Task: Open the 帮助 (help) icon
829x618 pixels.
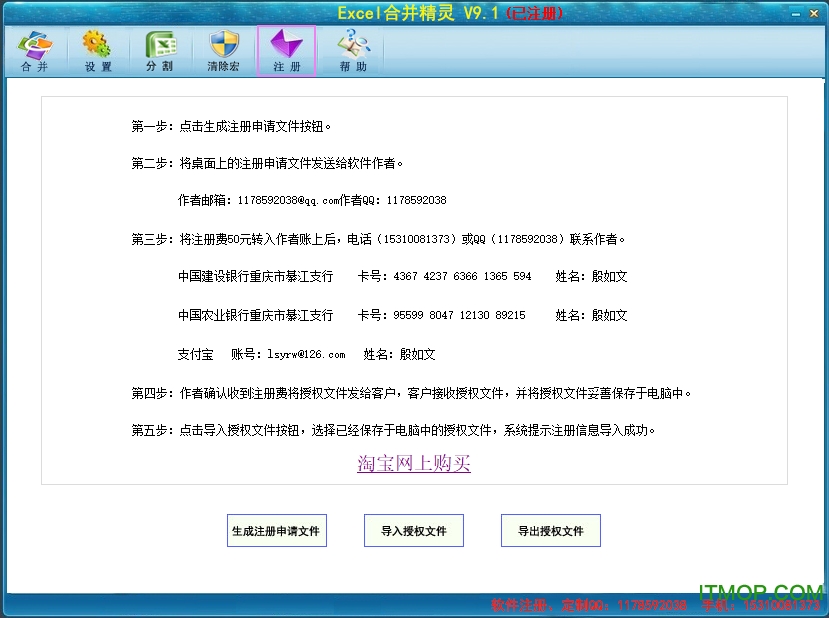Action: (x=352, y=51)
